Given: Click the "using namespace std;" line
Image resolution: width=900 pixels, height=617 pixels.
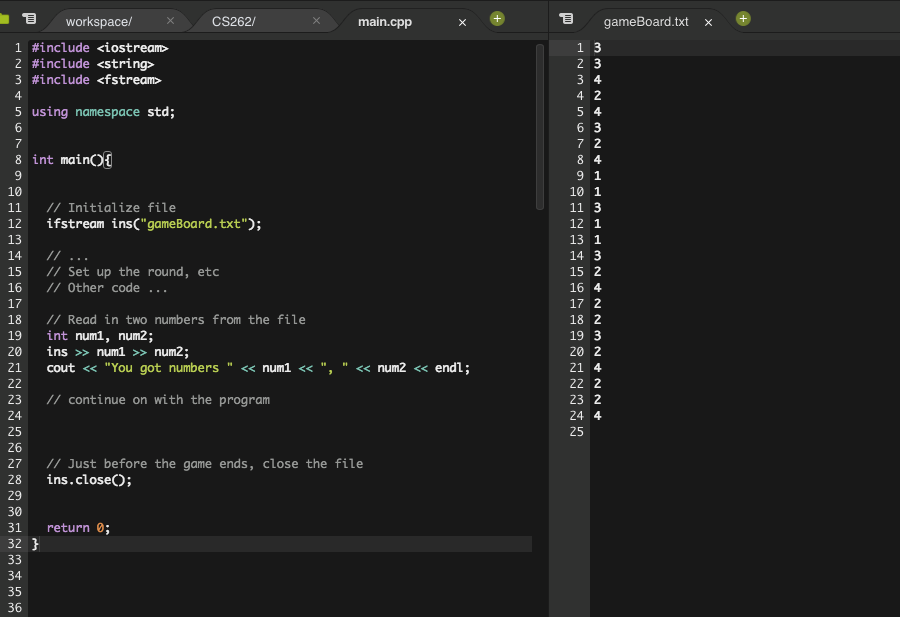Looking at the screenshot, I should click(103, 112).
